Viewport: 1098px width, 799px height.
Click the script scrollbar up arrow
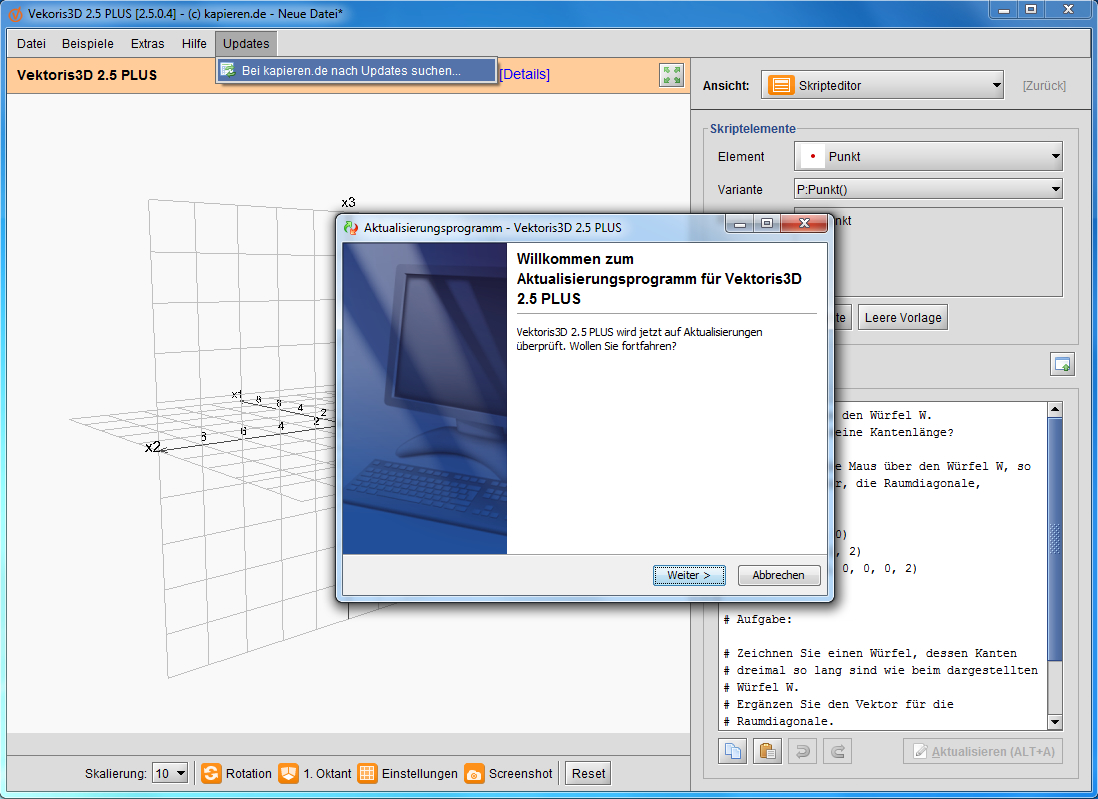[1055, 410]
